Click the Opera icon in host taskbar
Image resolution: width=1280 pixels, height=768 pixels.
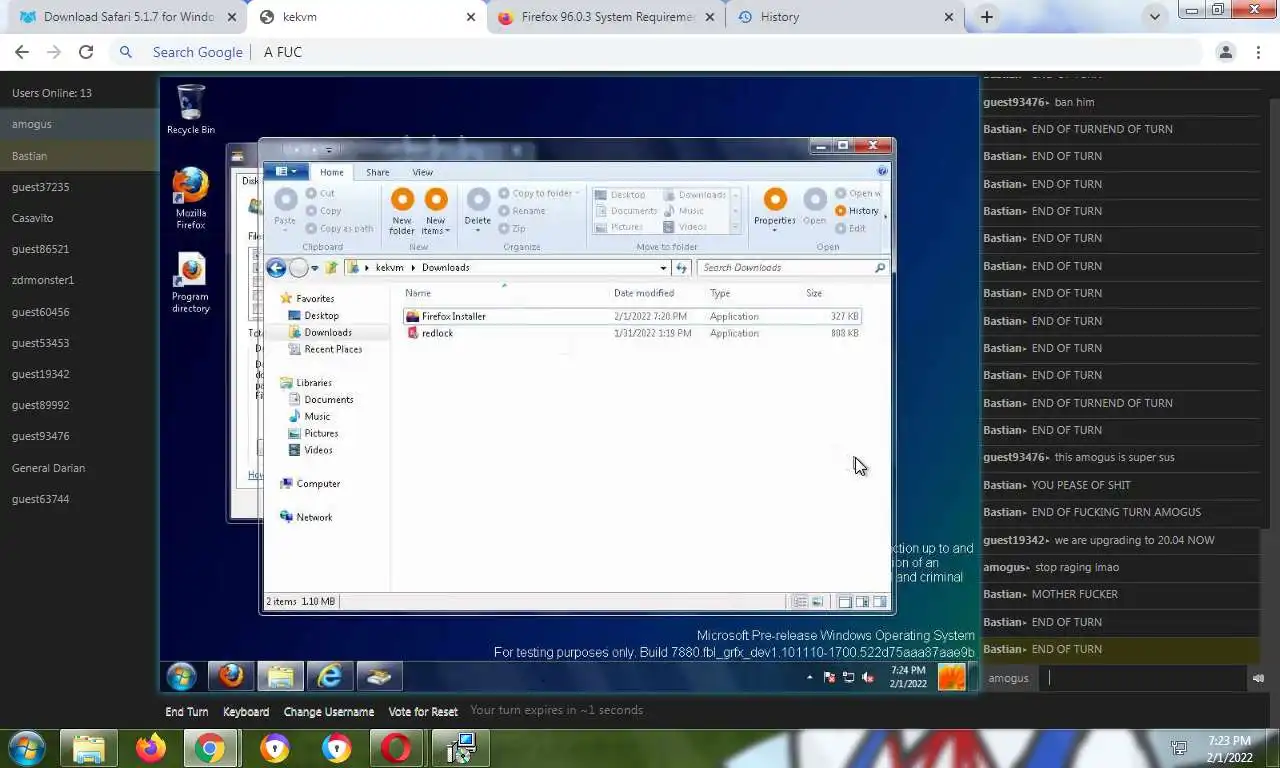coord(396,748)
